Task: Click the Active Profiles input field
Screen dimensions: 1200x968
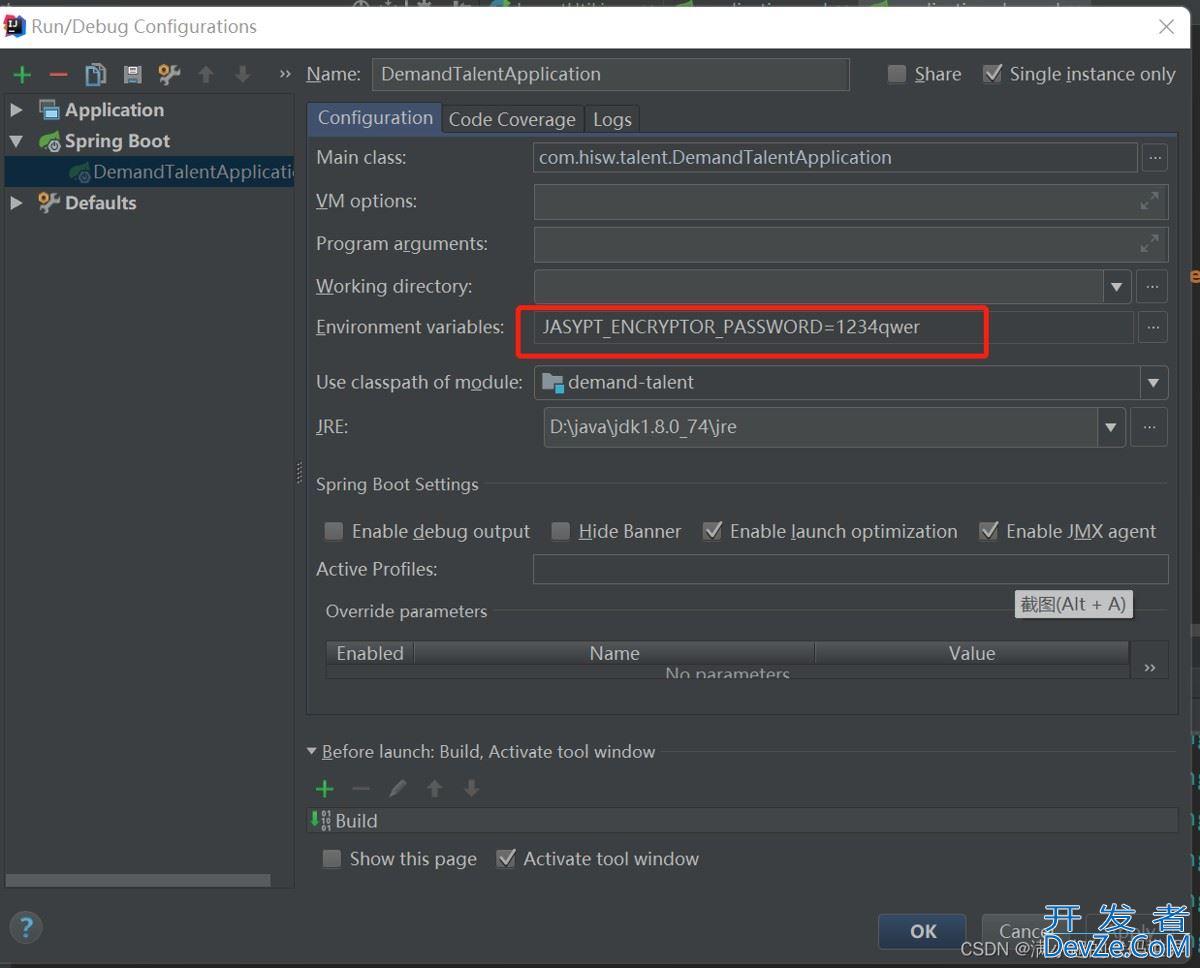Action: pos(850,570)
